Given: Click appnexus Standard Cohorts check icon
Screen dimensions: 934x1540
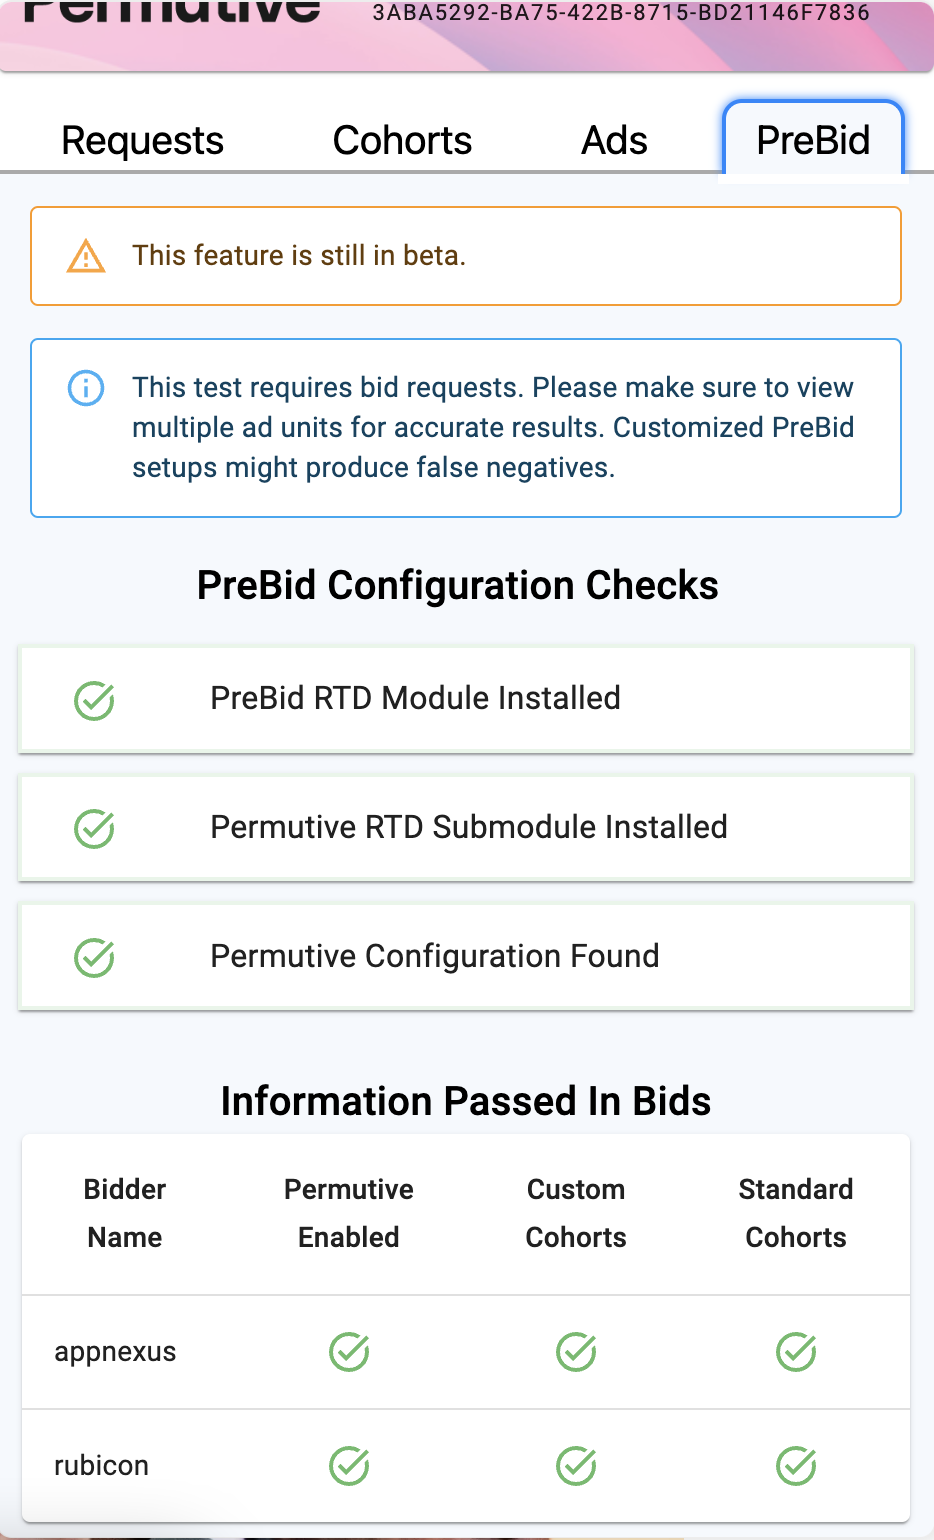Looking at the screenshot, I should pyautogui.click(x=796, y=1352).
